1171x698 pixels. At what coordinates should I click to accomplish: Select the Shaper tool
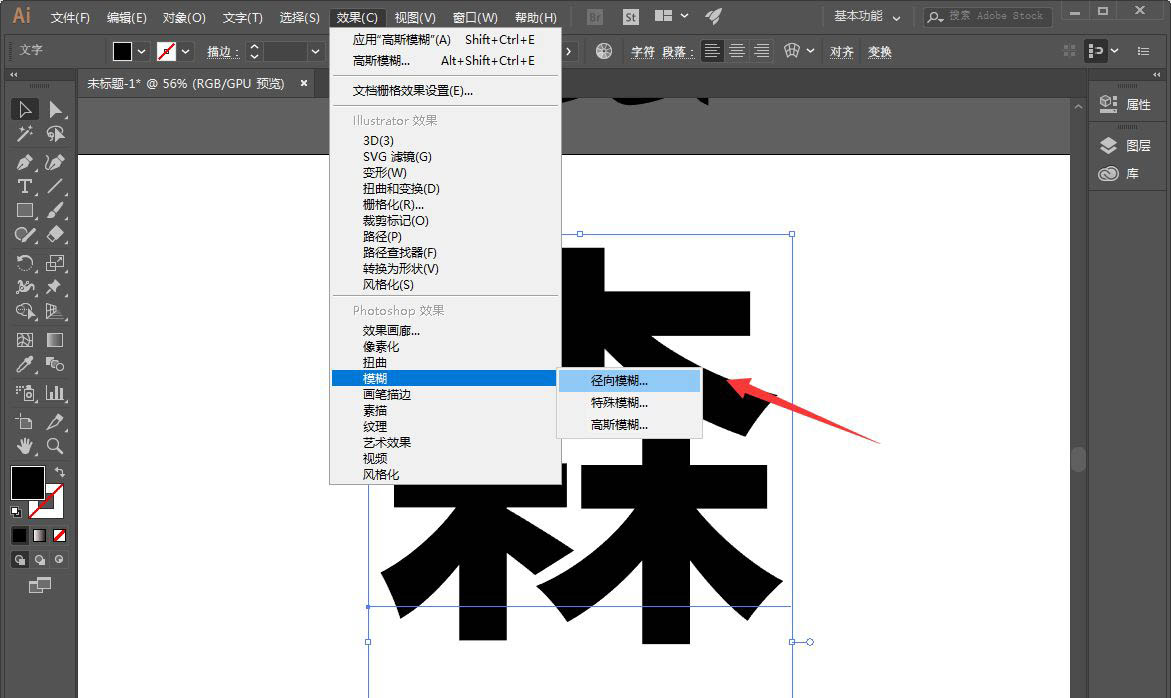tap(25, 234)
